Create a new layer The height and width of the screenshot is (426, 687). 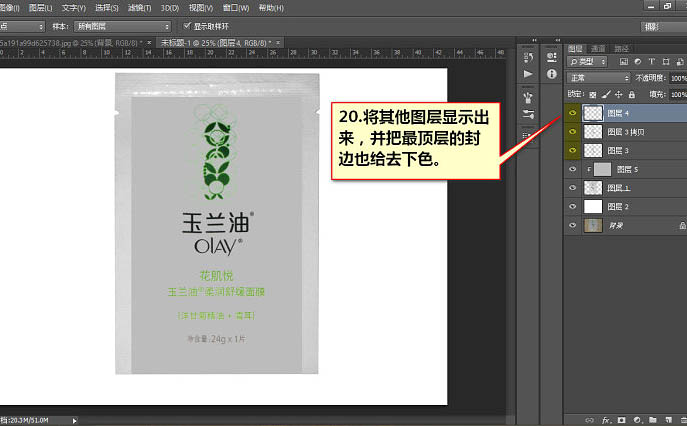(x=669, y=420)
